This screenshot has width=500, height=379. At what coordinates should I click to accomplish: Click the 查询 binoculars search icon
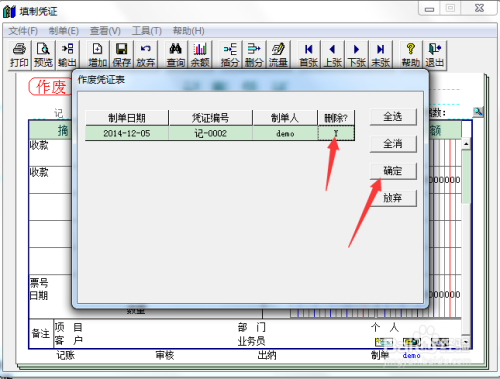(176, 55)
